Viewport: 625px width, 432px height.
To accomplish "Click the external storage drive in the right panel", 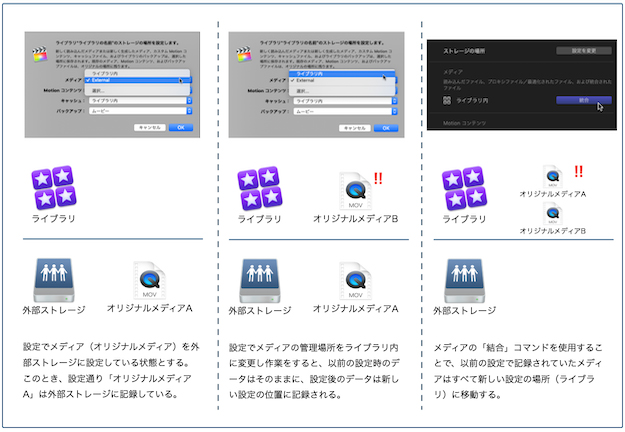I will click(x=464, y=278).
